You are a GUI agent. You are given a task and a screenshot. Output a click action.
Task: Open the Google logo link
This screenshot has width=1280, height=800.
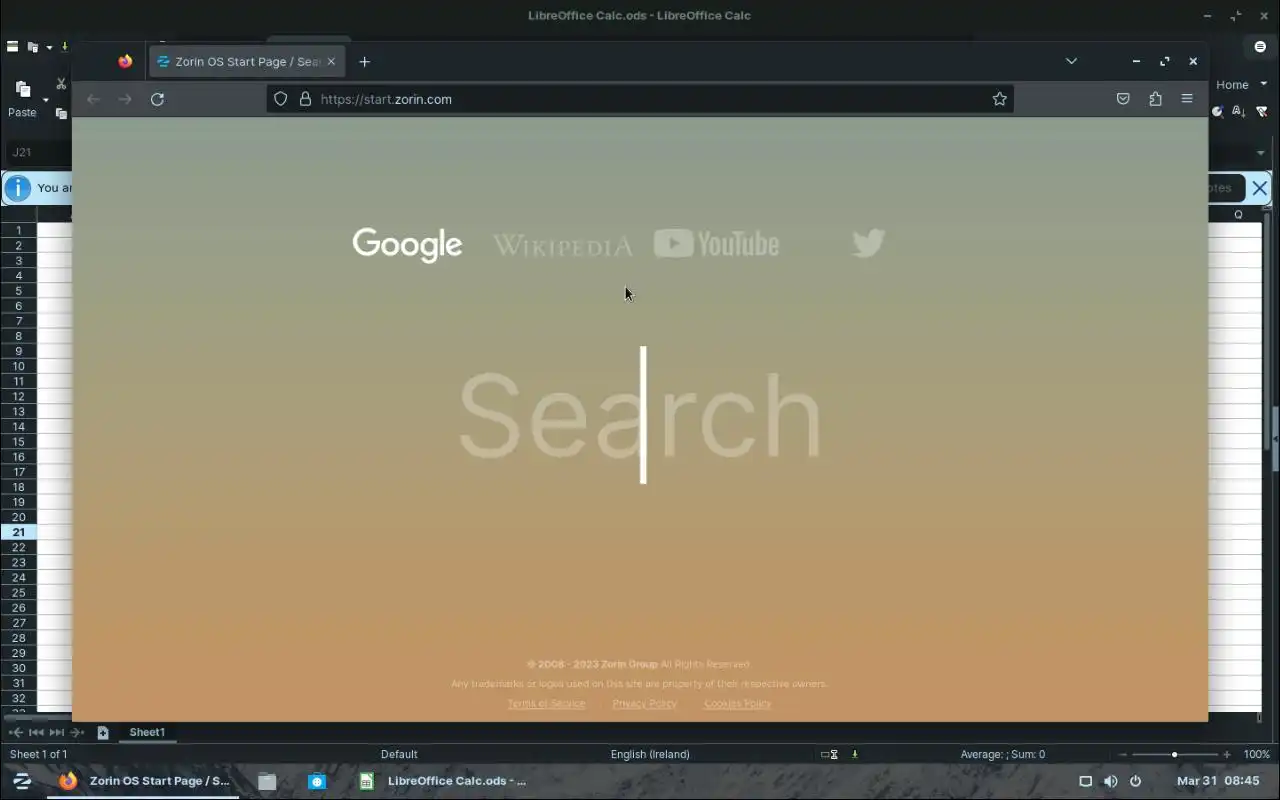click(407, 244)
